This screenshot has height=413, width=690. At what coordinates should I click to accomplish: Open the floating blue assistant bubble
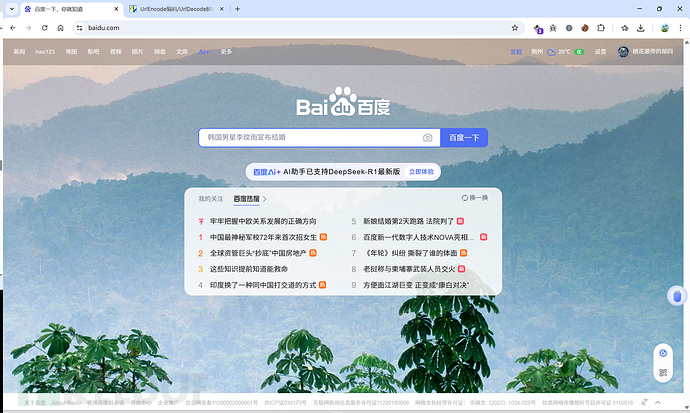(x=677, y=296)
